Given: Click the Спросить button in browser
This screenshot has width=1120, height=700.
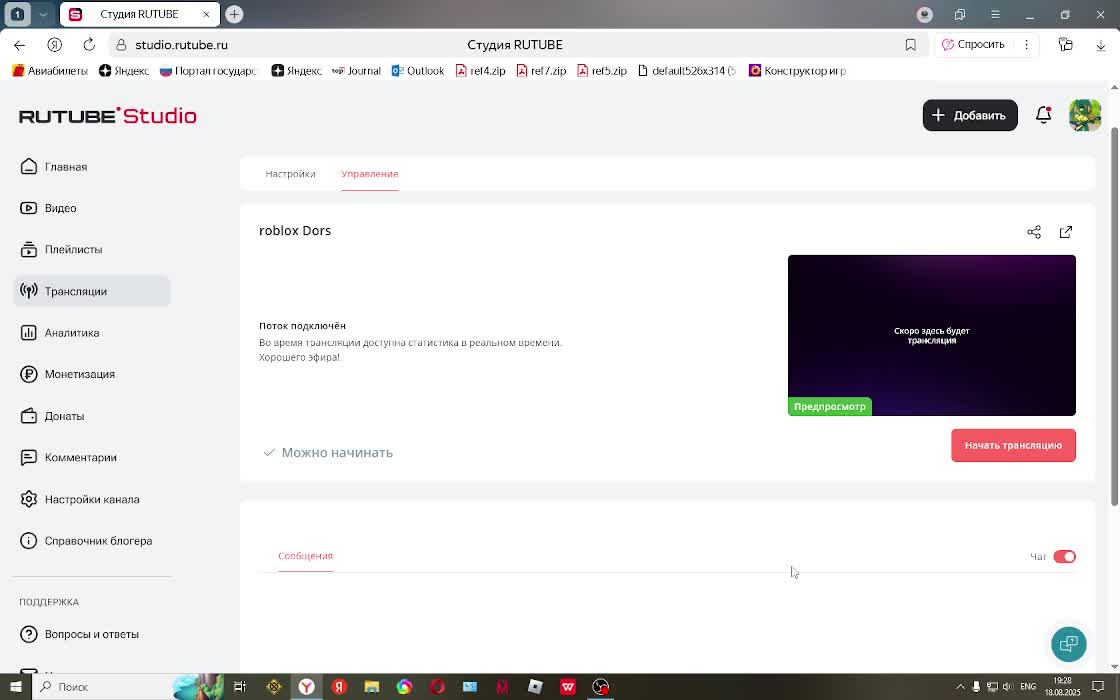Looking at the screenshot, I should point(972,44).
